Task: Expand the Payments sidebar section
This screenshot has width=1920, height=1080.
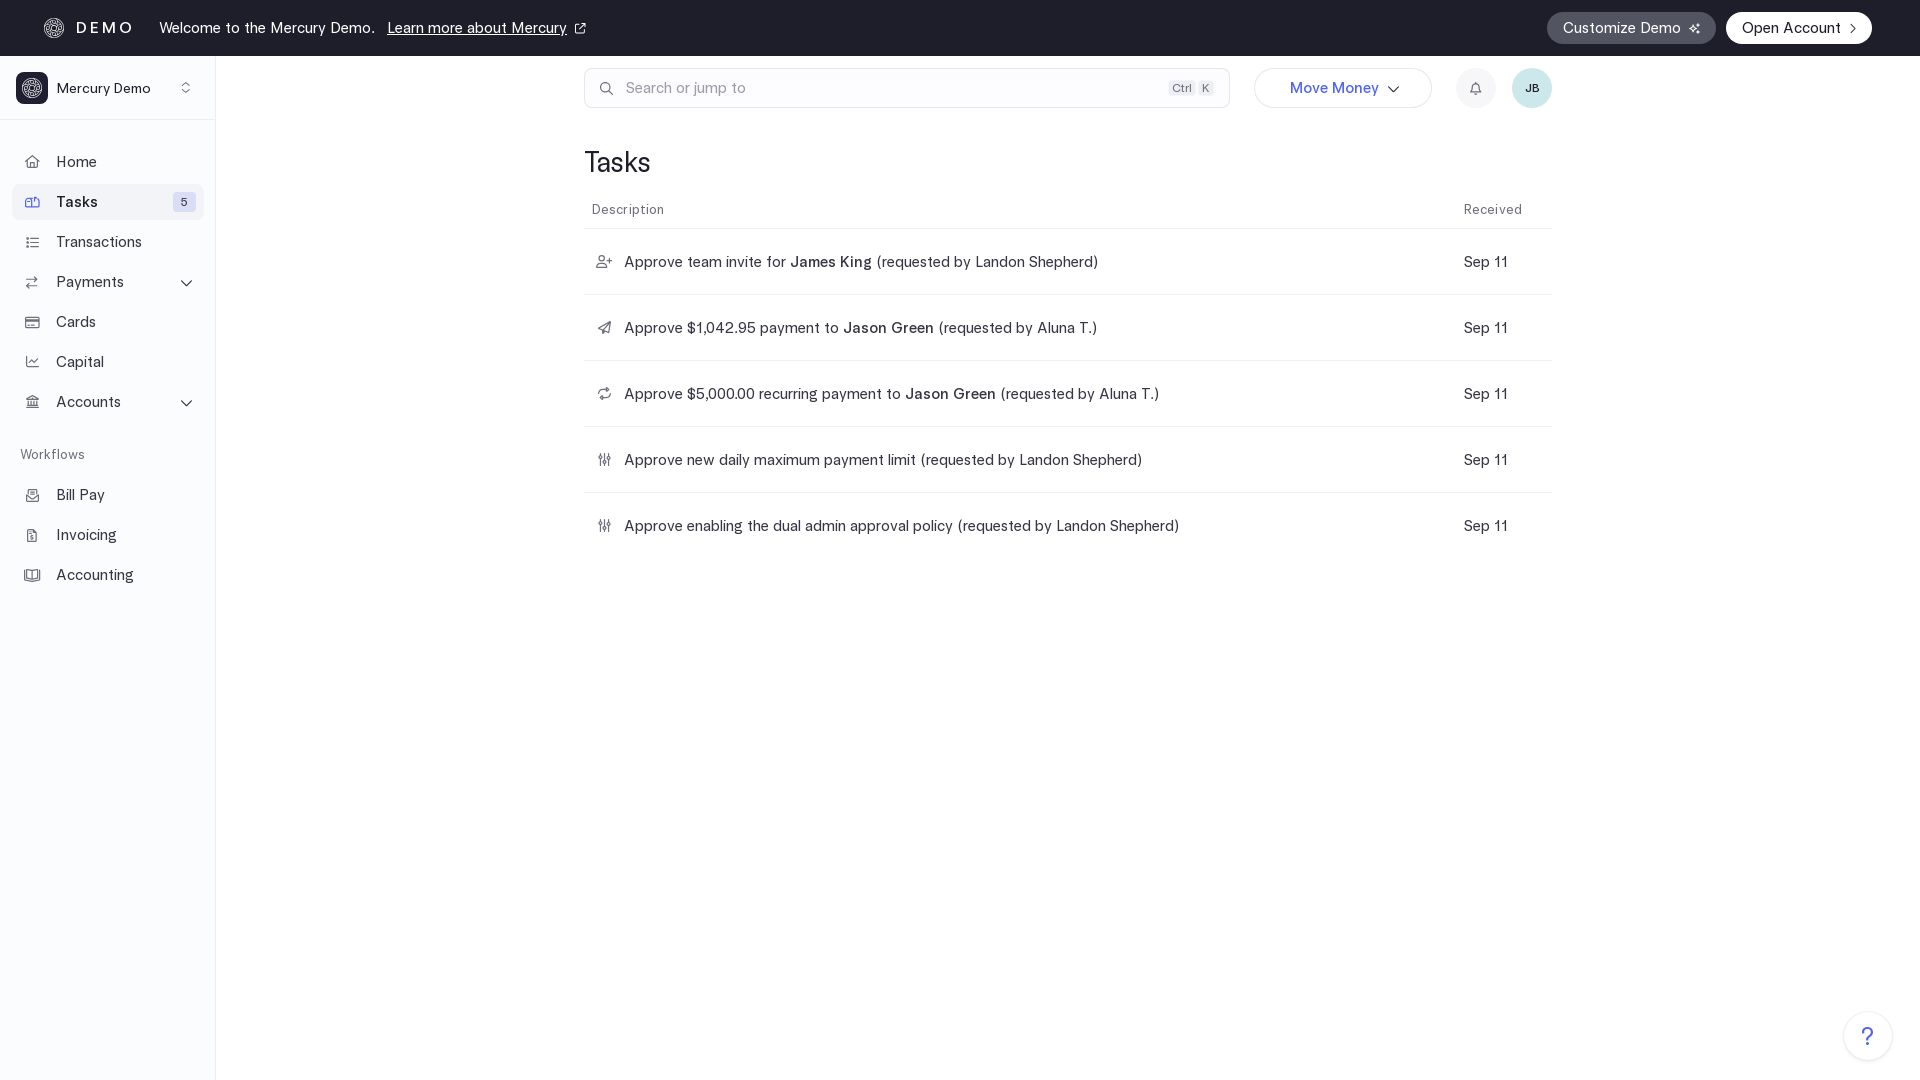Action: click(186, 283)
